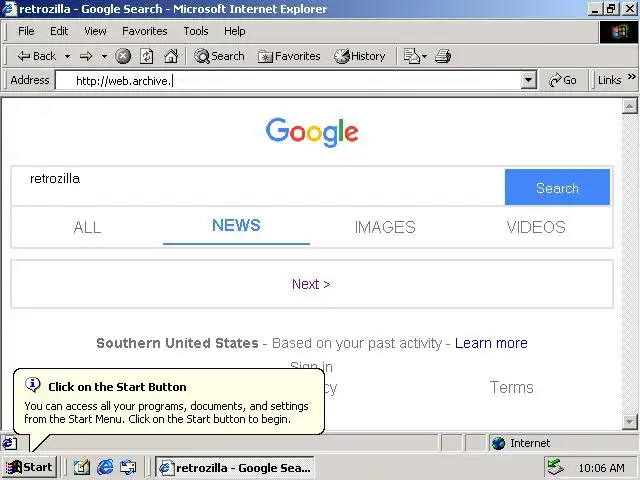The image size is (640, 480).
Task: Click the Back arrow toolbar button
Action: (36, 56)
